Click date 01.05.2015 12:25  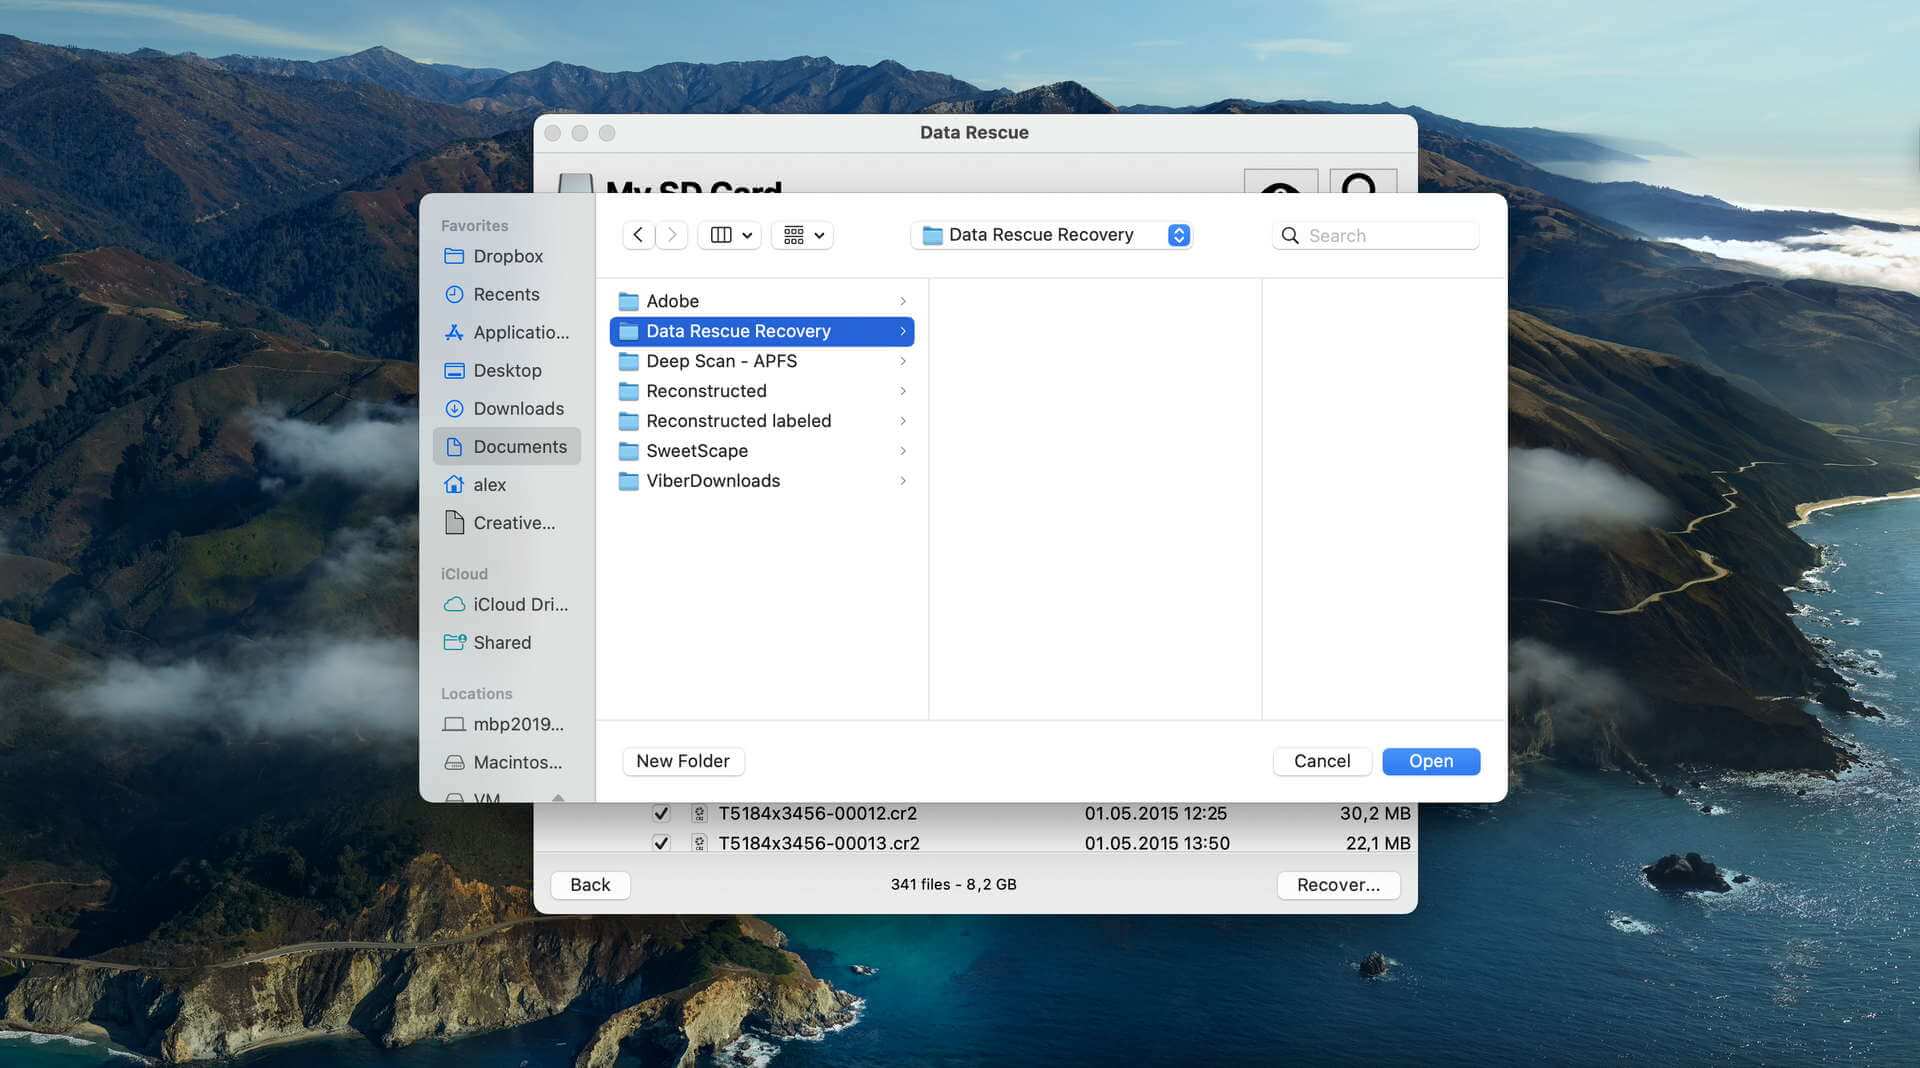coord(1156,813)
